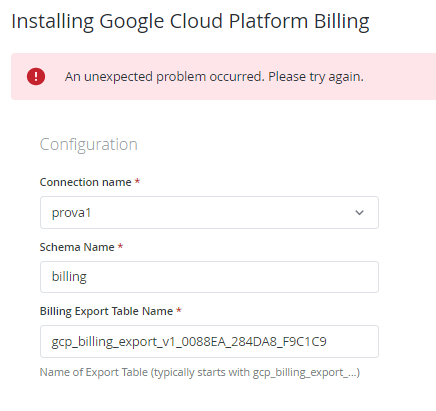Viewport: 436px width, 411px height.
Task: Click the 'Connection name' field label
Action: click(86, 182)
